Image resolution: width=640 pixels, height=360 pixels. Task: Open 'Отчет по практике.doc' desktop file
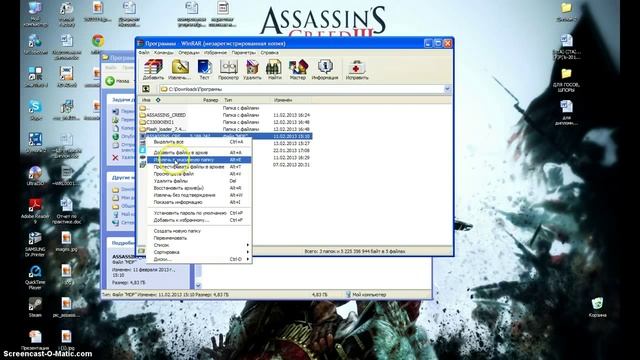[66, 211]
